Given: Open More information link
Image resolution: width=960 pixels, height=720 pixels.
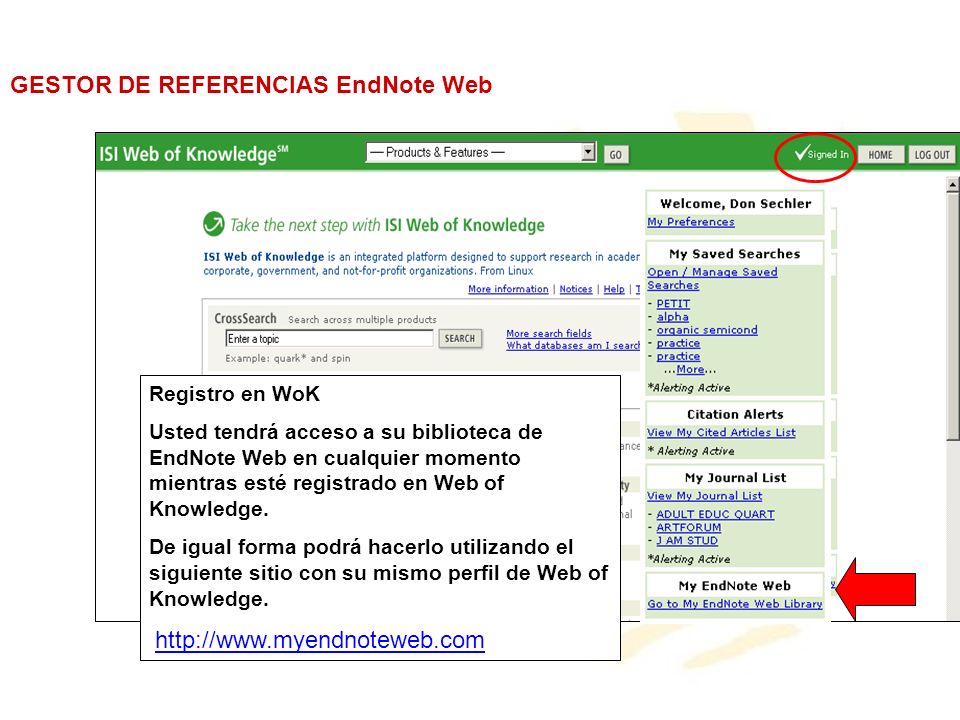Looking at the screenshot, I should tap(508, 289).
